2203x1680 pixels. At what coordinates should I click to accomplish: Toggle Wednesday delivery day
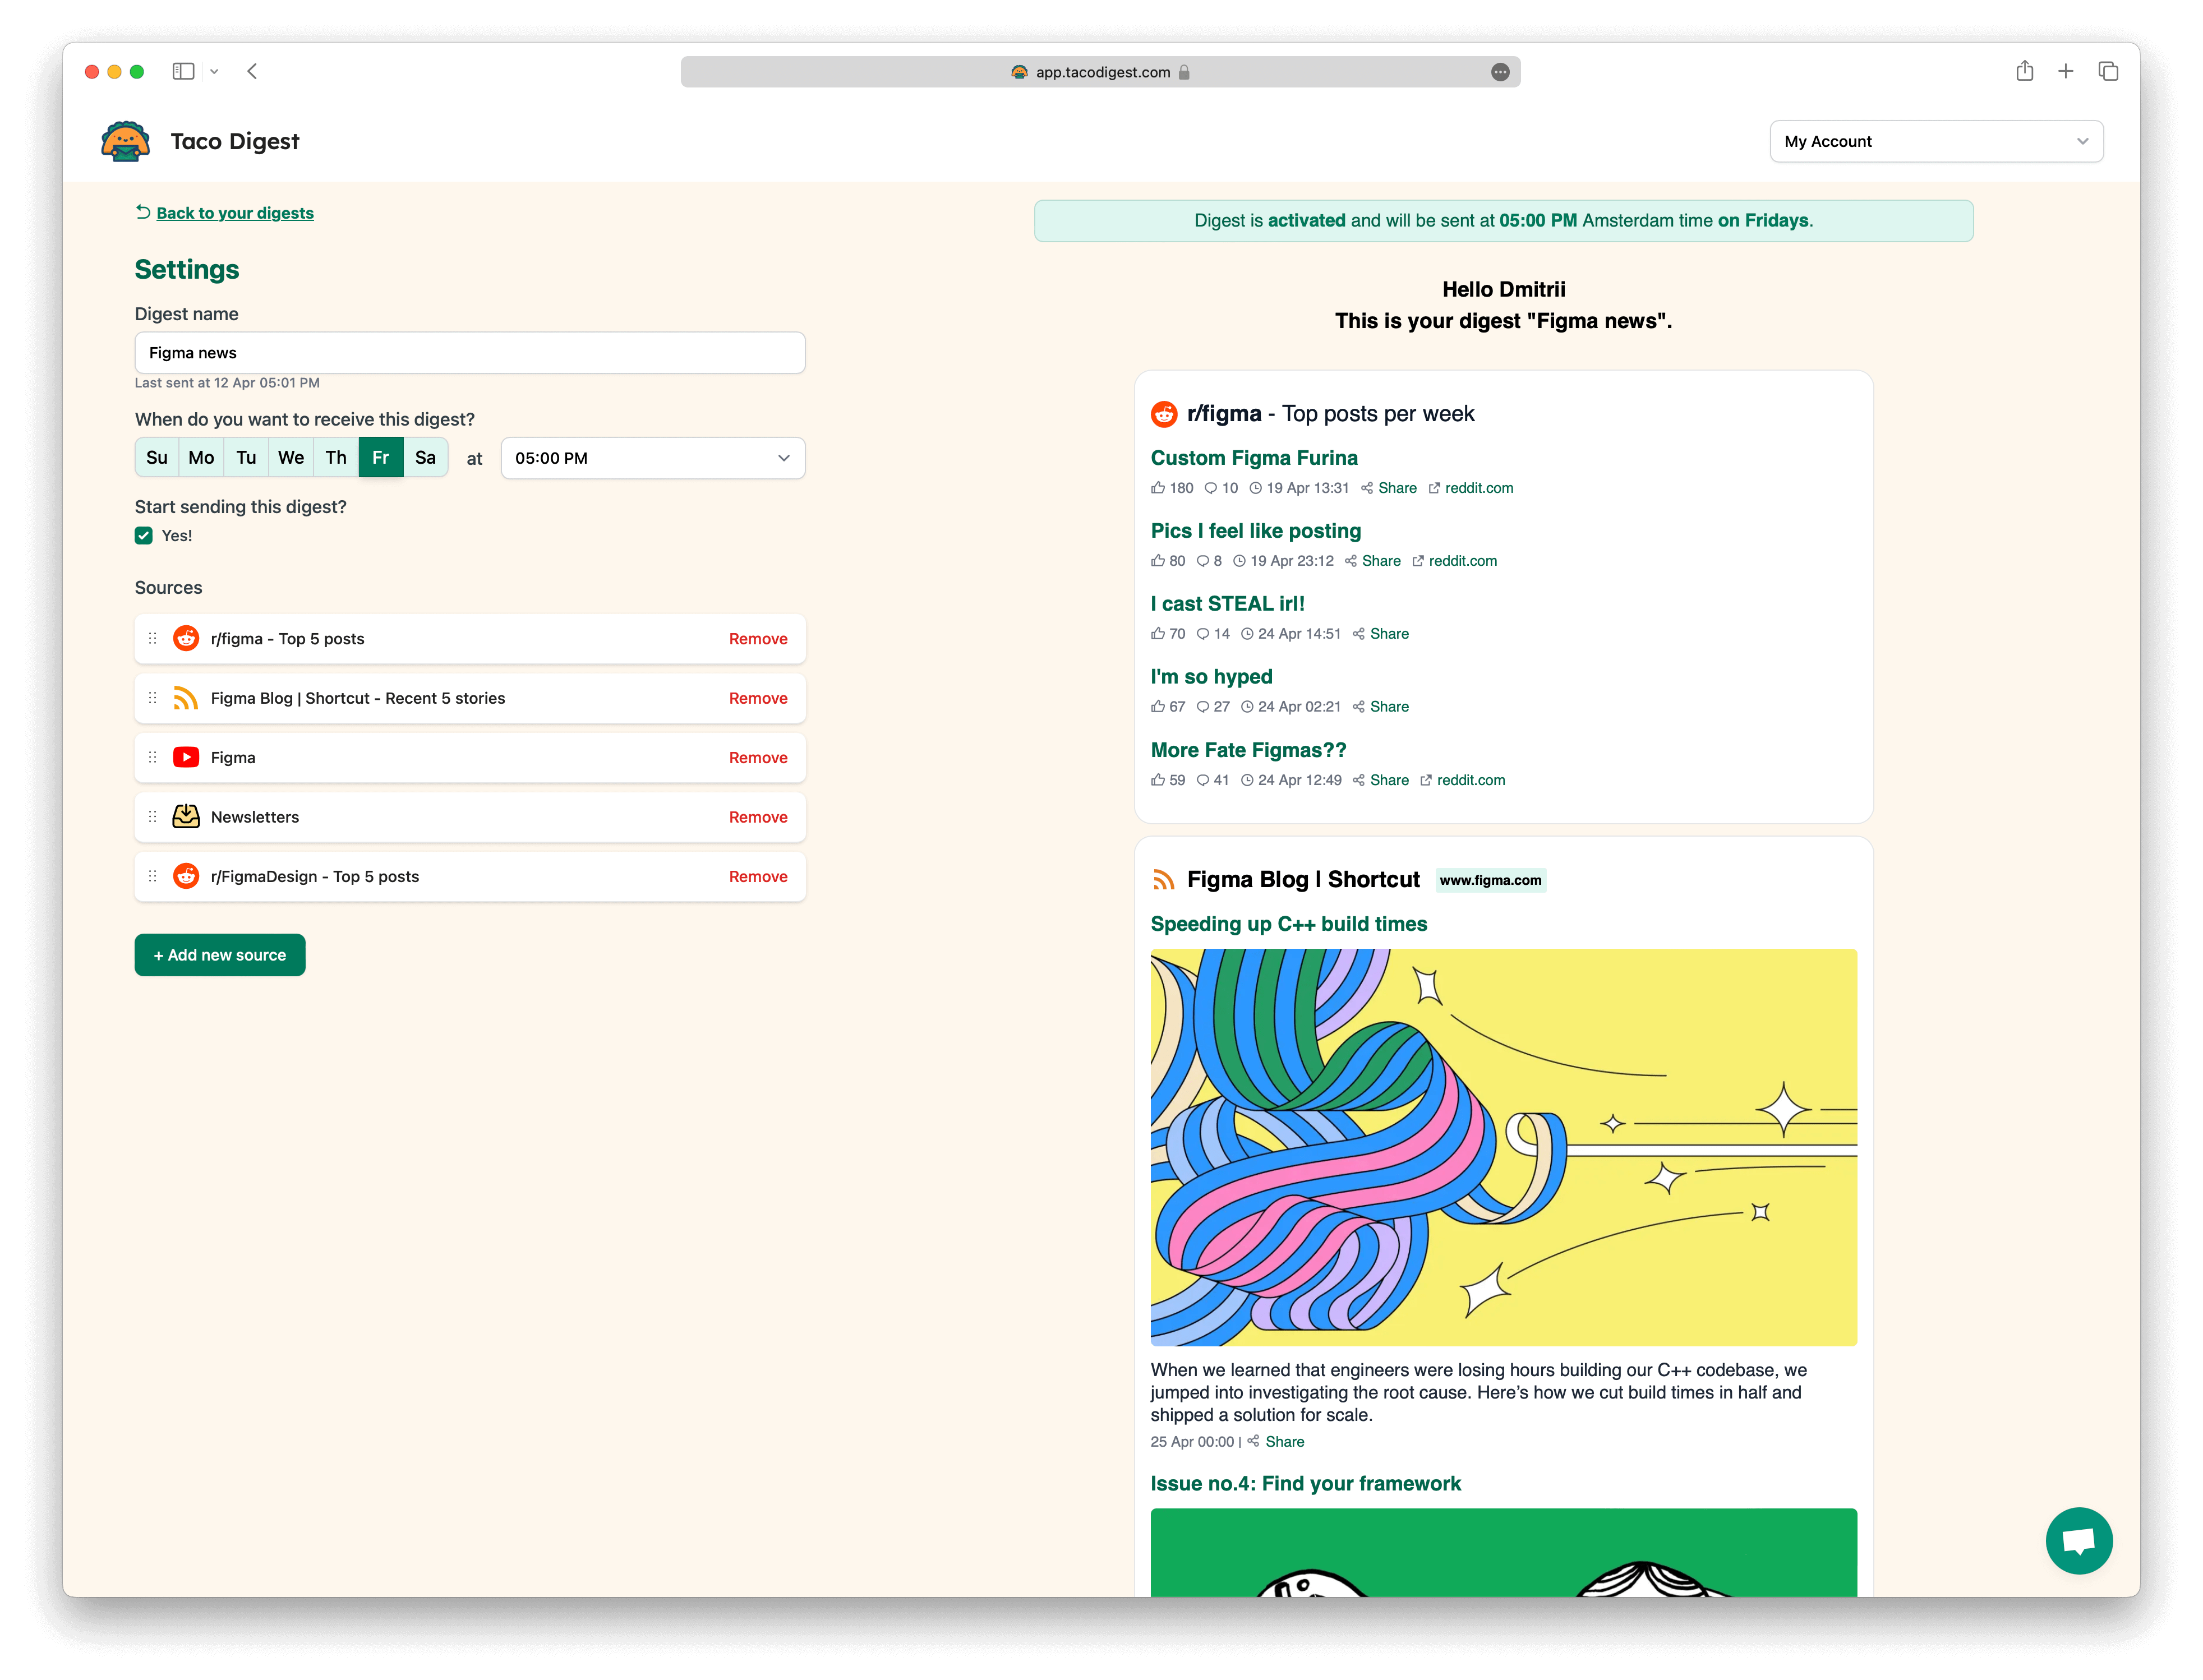point(291,458)
